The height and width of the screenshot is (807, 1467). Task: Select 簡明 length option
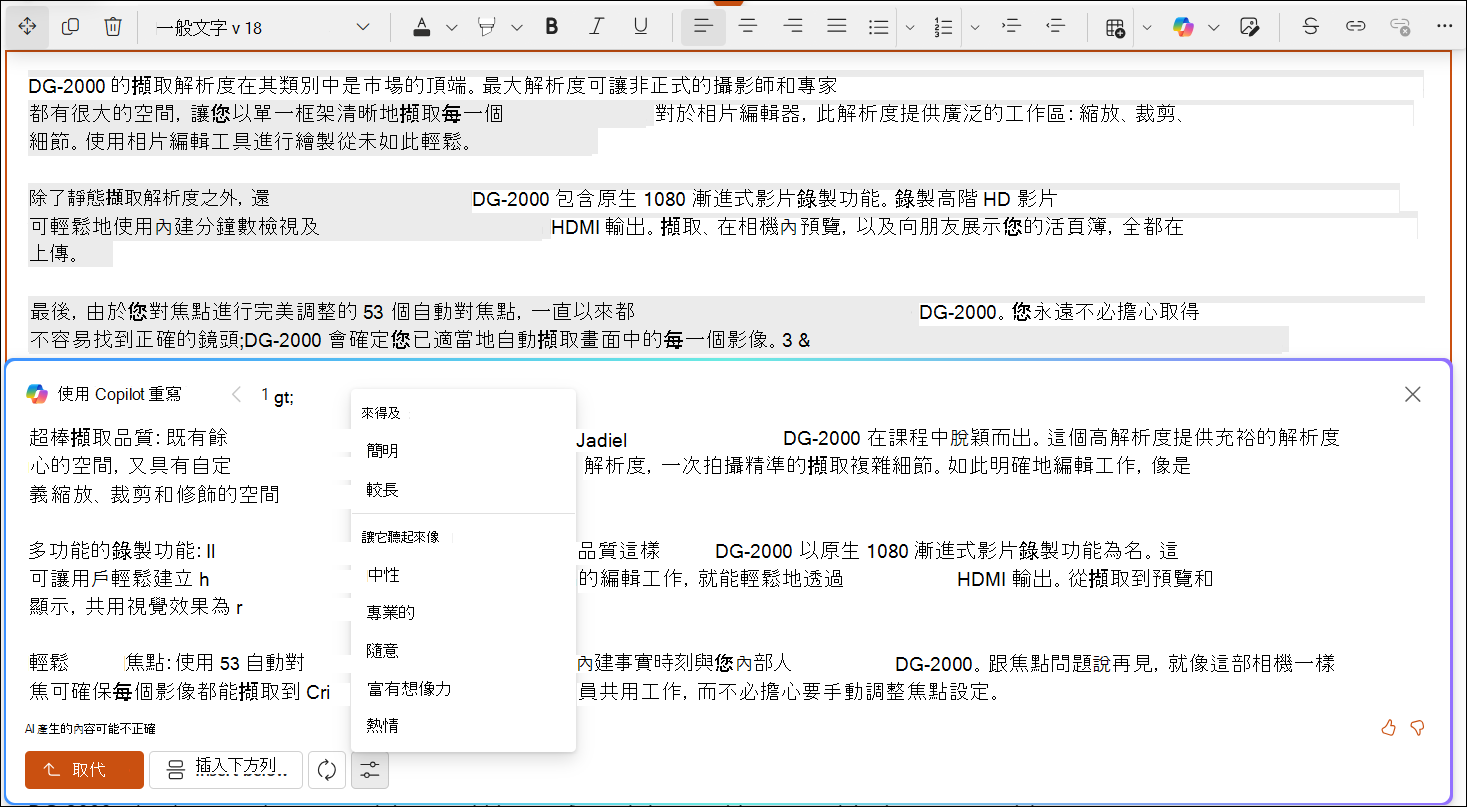[x=463, y=451]
